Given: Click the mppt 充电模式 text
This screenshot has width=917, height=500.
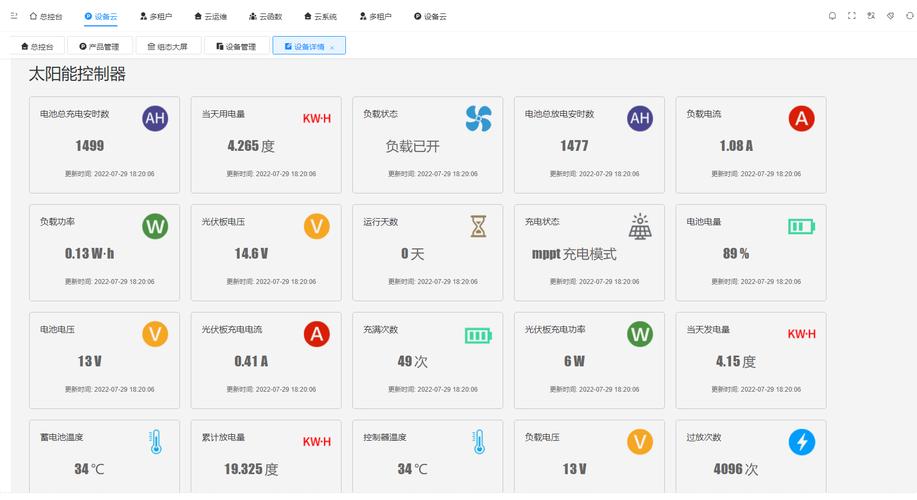Looking at the screenshot, I should click(x=574, y=254).
